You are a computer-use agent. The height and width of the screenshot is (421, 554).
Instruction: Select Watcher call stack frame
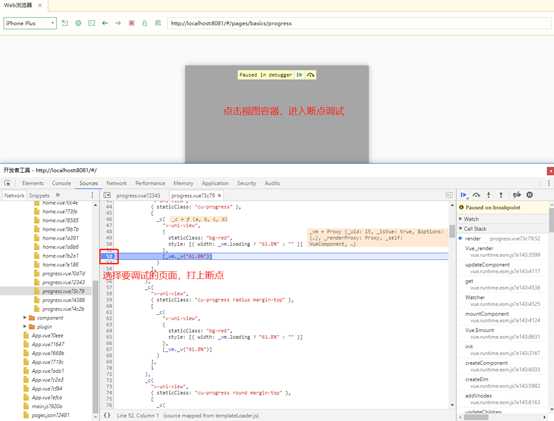tap(502, 301)
